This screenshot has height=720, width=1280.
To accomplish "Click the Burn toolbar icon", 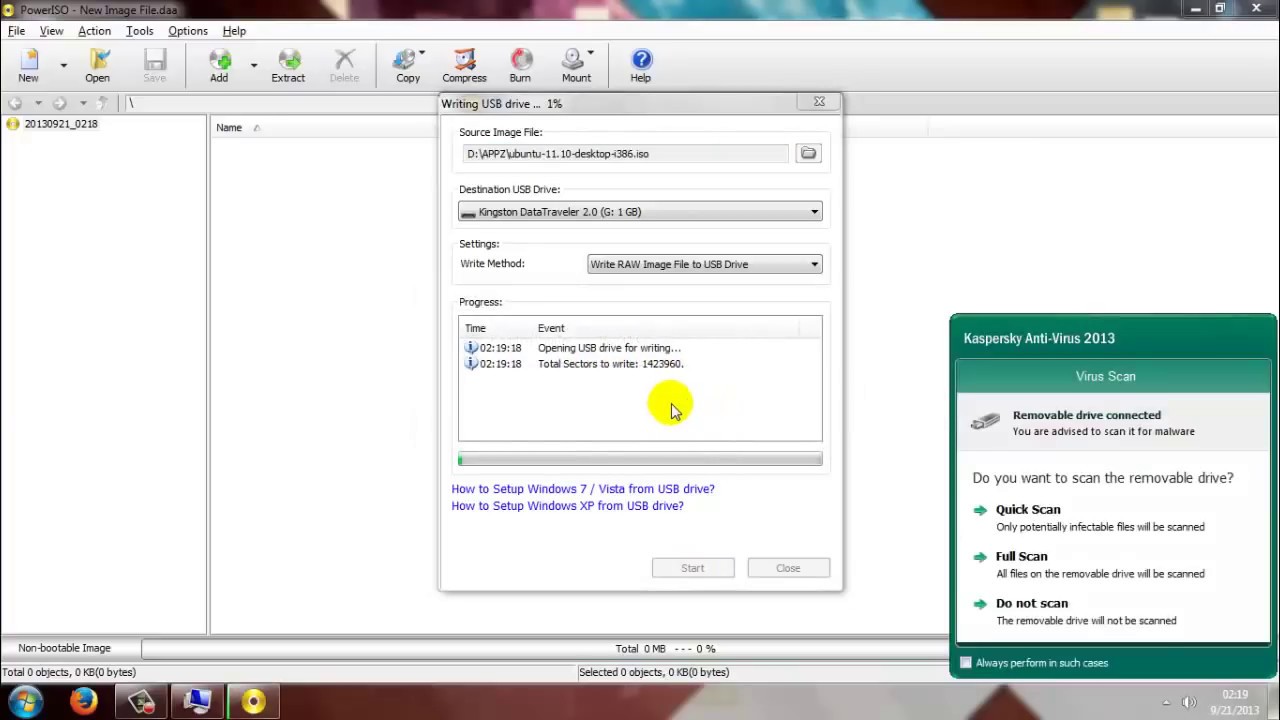I will tap(520, 66).
